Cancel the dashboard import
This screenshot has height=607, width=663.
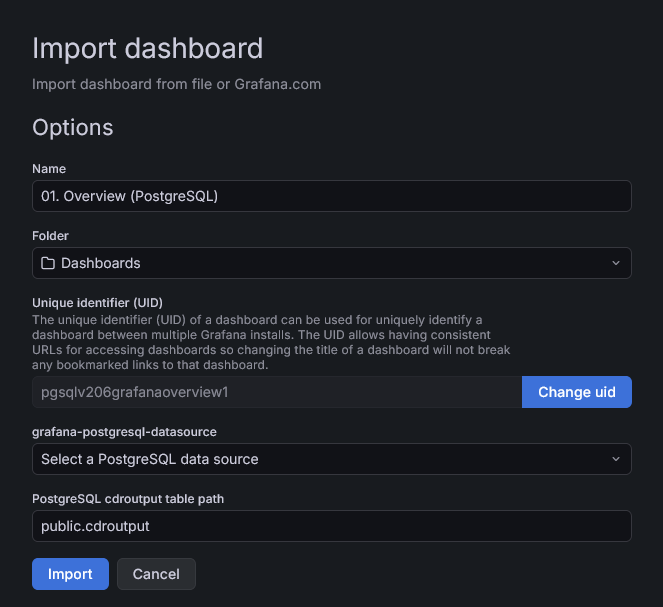pos(156,574)
